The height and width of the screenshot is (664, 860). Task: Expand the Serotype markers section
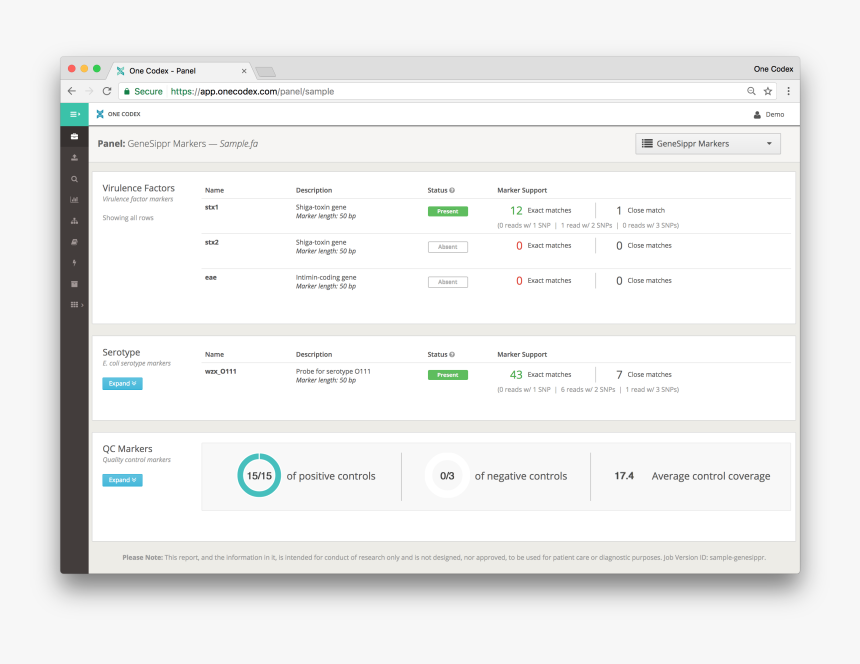[121, 383]
